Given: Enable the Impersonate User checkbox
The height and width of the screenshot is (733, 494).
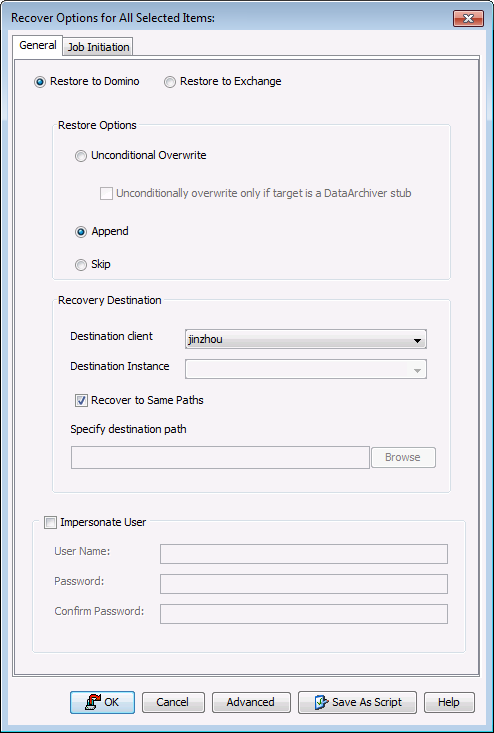Looking at the screenshot, I should (x=50, y=522).
